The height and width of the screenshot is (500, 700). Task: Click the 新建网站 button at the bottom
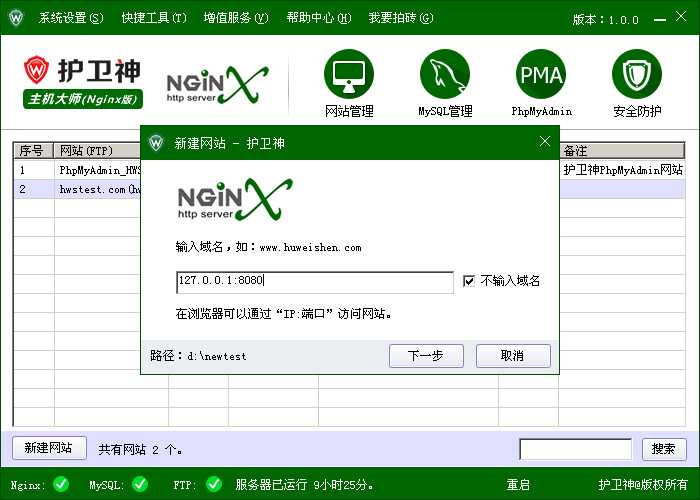point(49,448)
